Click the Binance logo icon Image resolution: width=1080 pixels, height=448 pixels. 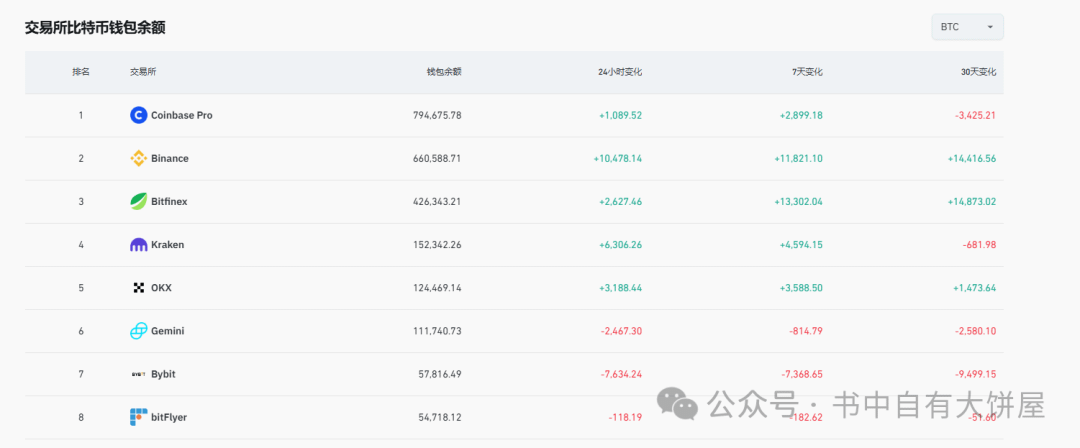pyautogui.click(x=138, y=158)
